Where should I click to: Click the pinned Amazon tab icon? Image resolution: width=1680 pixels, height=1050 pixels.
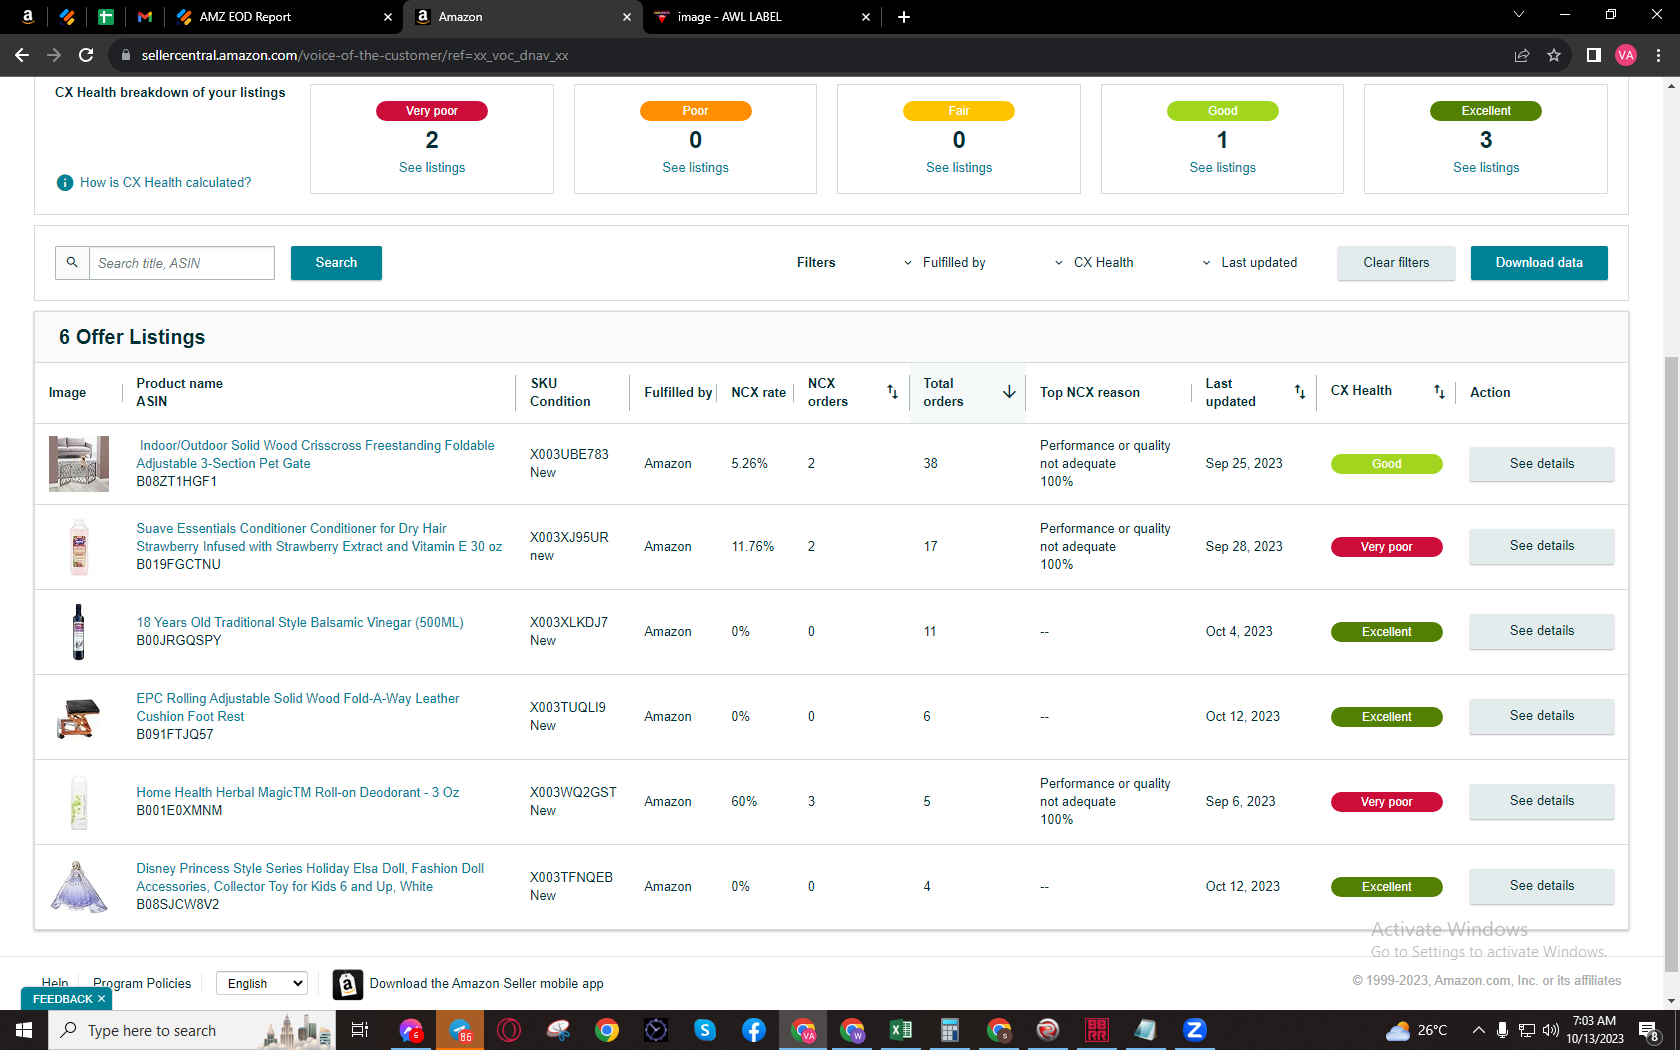28,17
